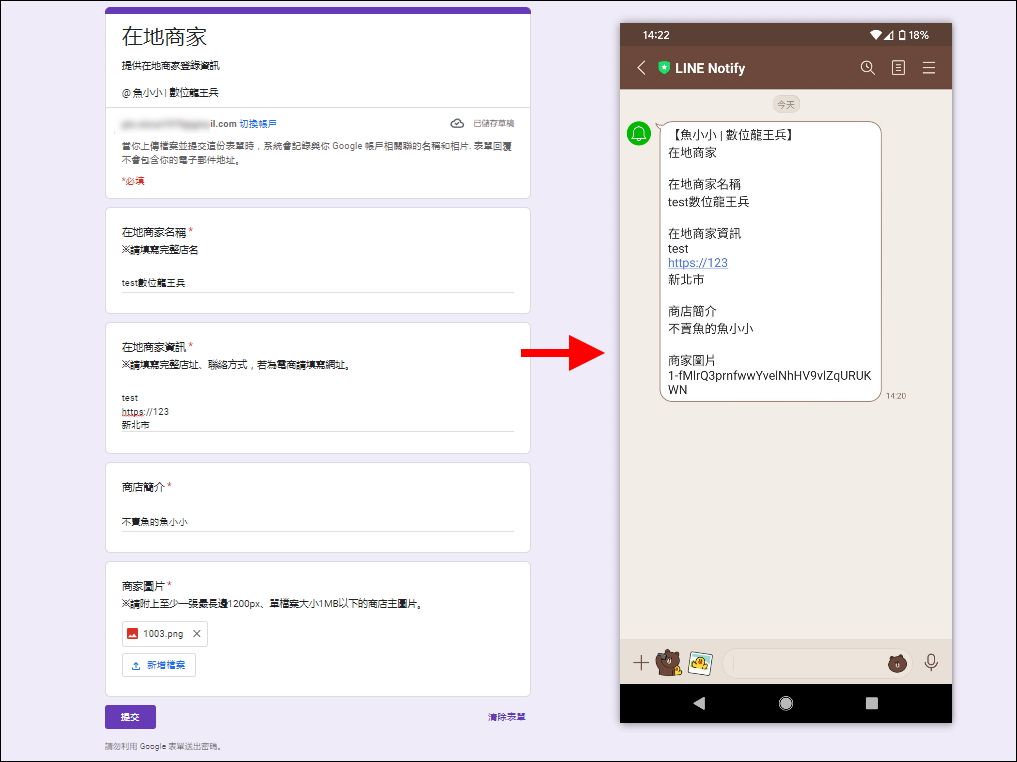Click the Wi-Fi signal icon in status bar

(x=876, y=35)
